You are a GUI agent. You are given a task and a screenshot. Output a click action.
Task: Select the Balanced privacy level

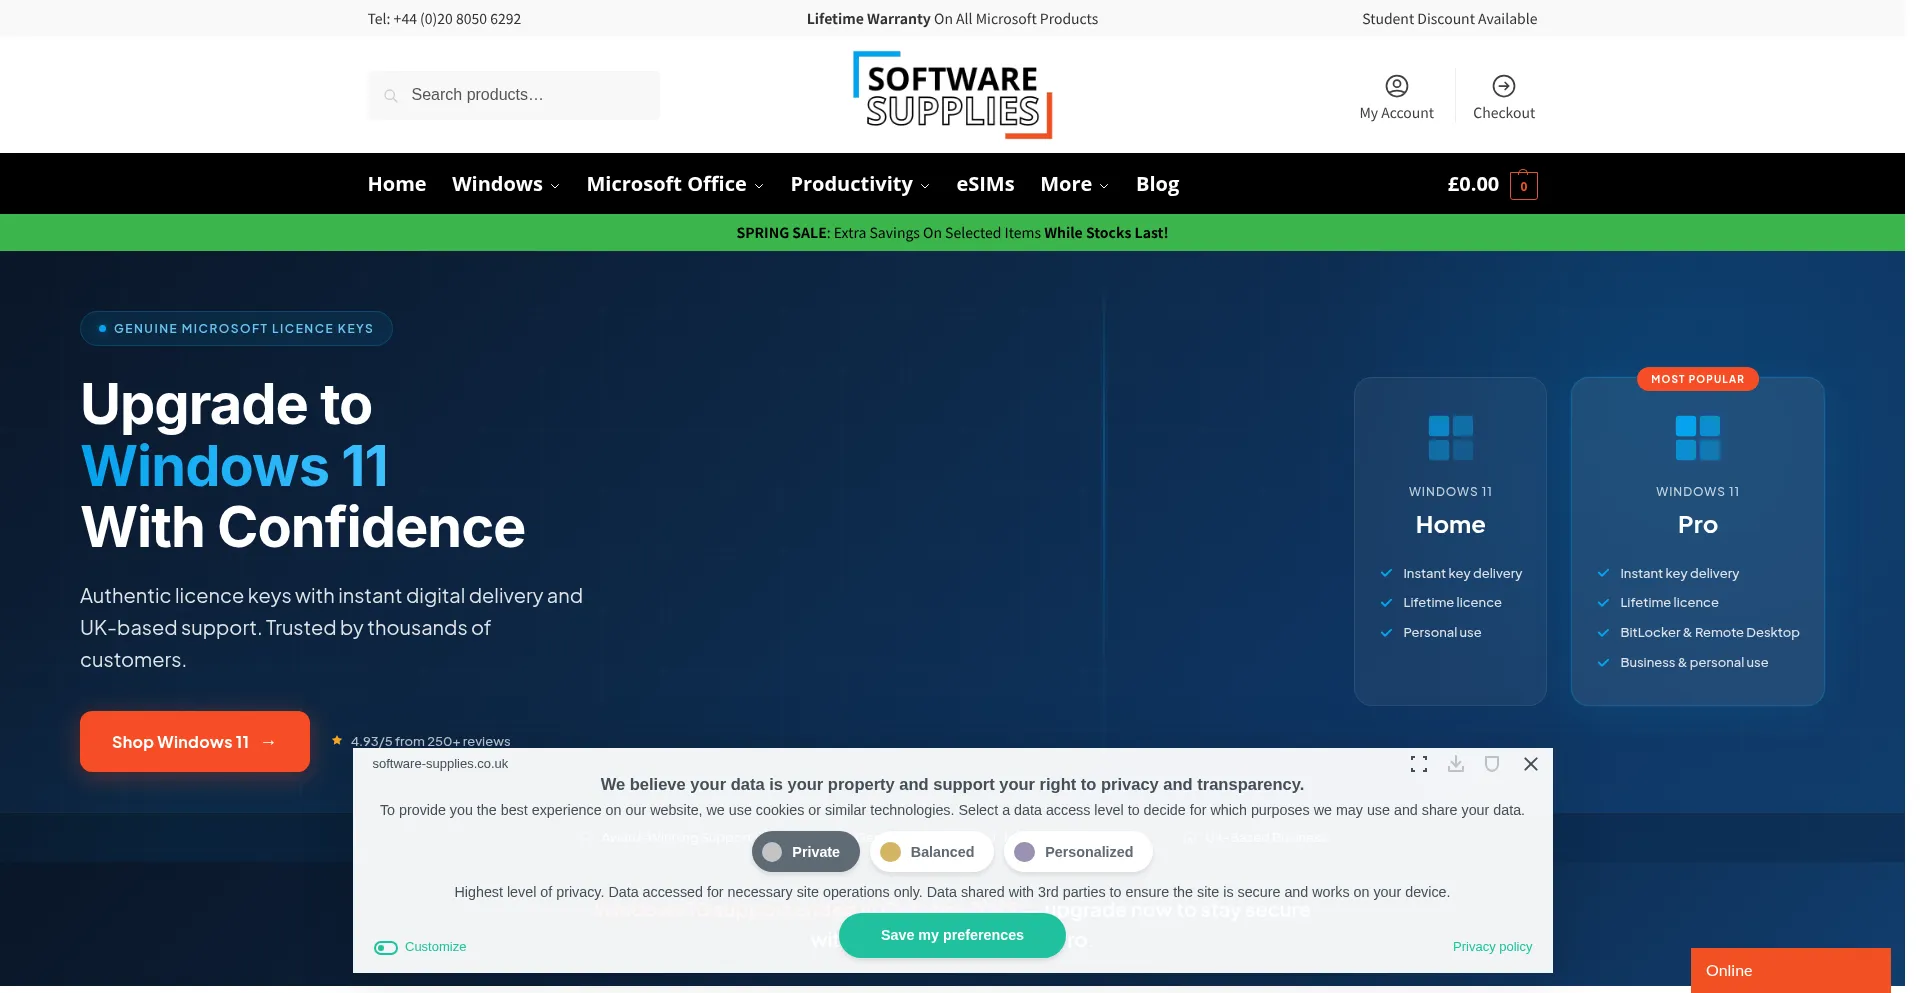coord(931,852)
